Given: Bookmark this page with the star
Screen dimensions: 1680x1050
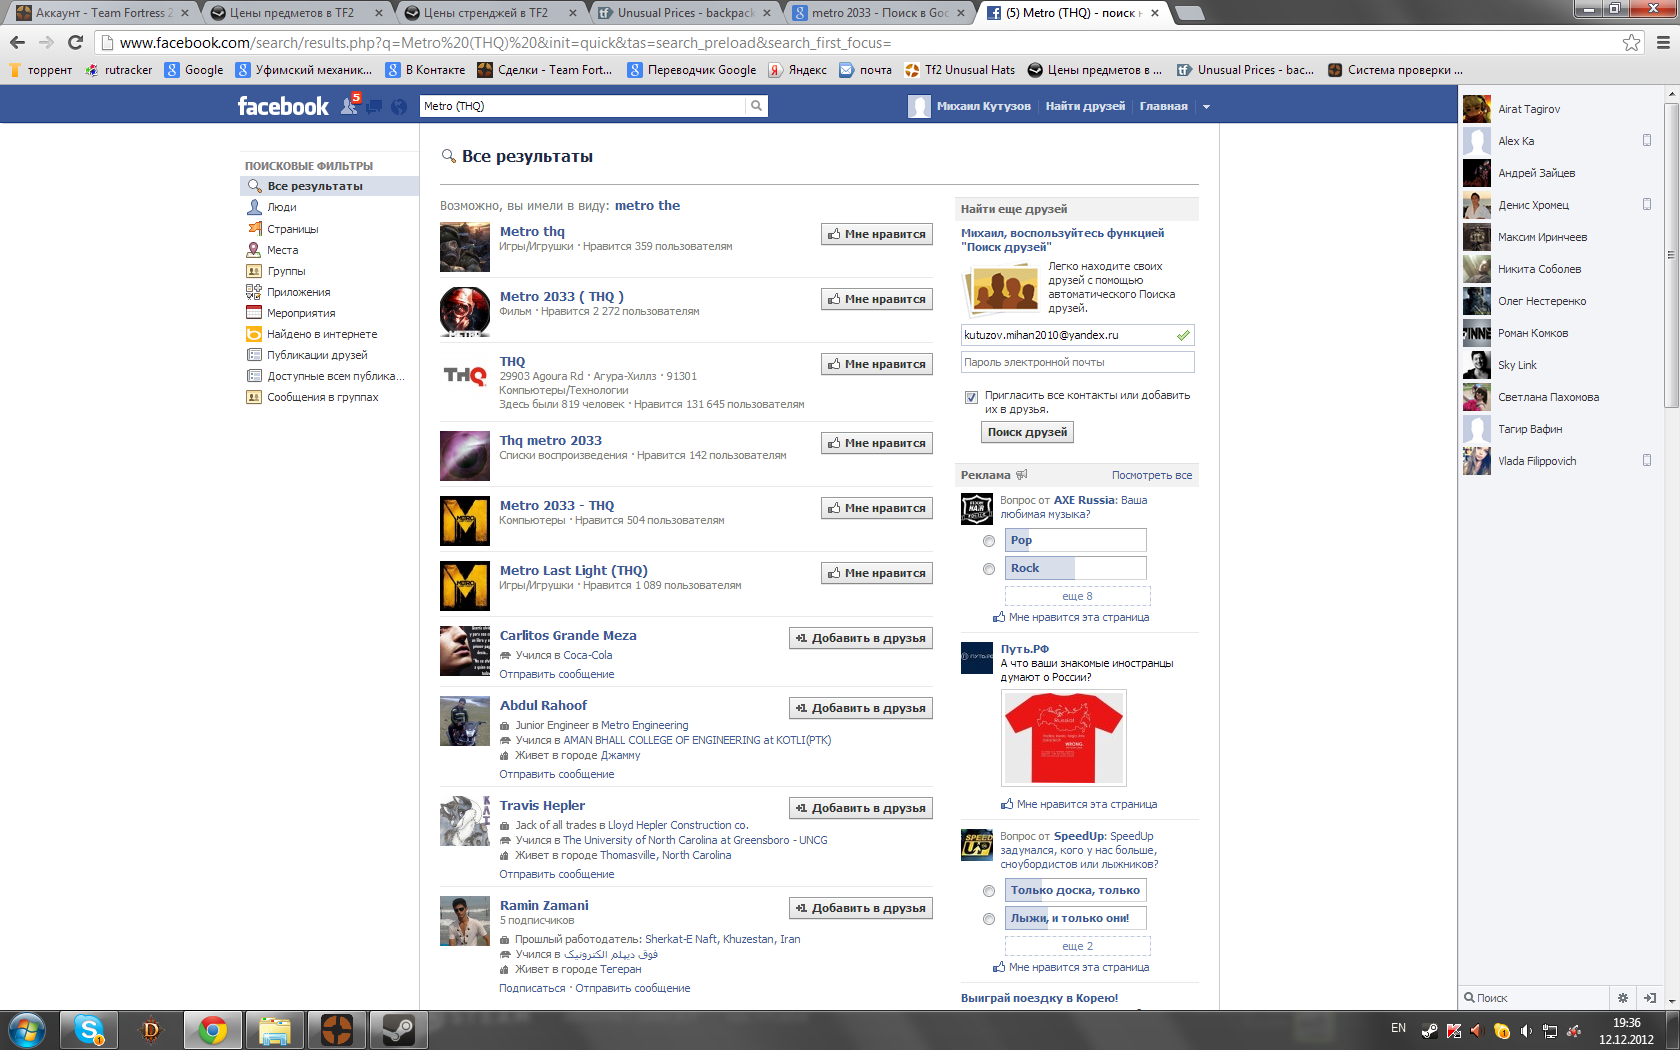Looking at the screenshot, I should pos(1631,42).
